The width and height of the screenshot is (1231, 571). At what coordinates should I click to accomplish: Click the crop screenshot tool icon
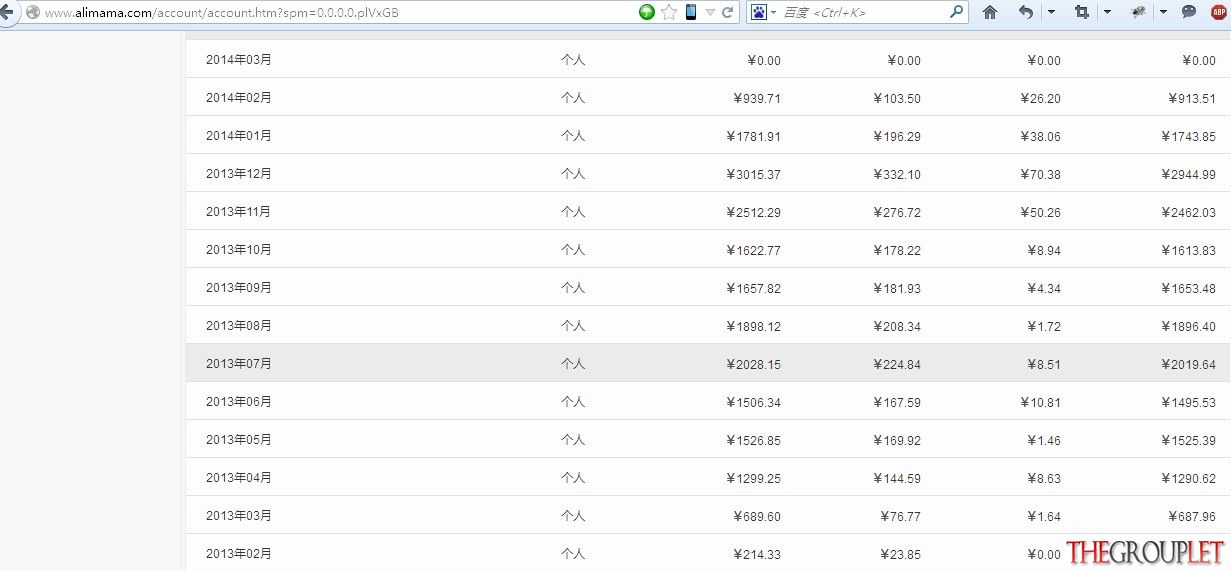pyautogui.click(x=1082, y=12)
